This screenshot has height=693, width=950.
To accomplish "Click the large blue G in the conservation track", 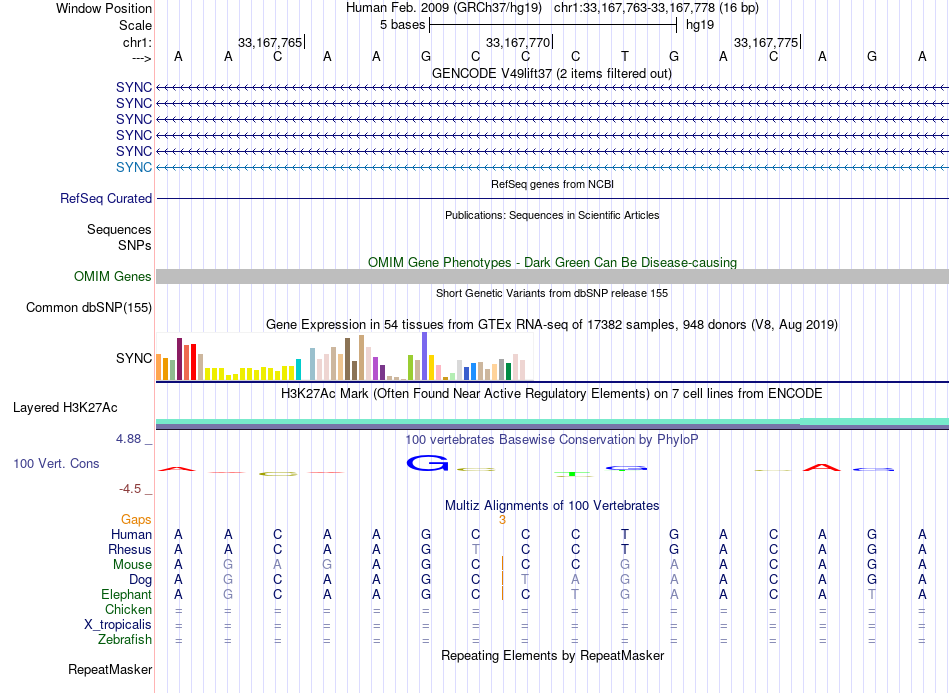I will coord(427,464).
